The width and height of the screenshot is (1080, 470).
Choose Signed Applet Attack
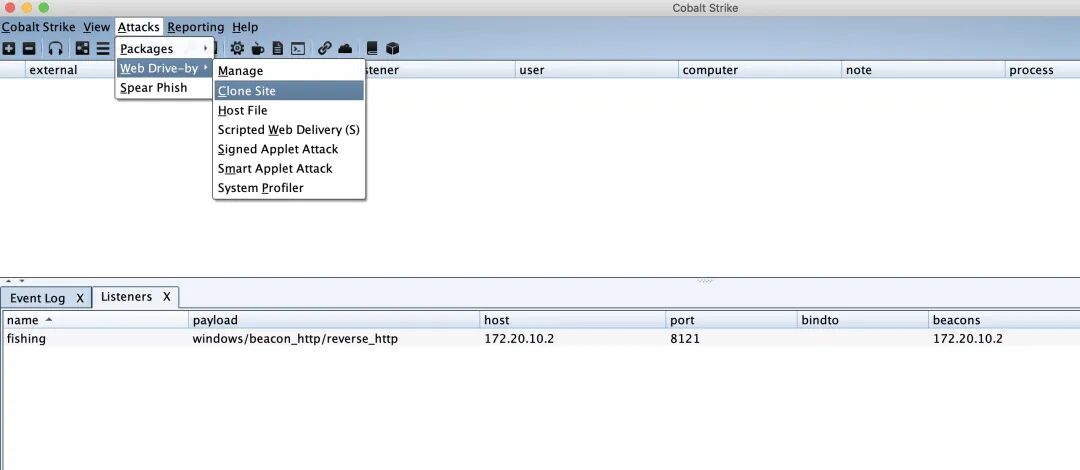289,149
